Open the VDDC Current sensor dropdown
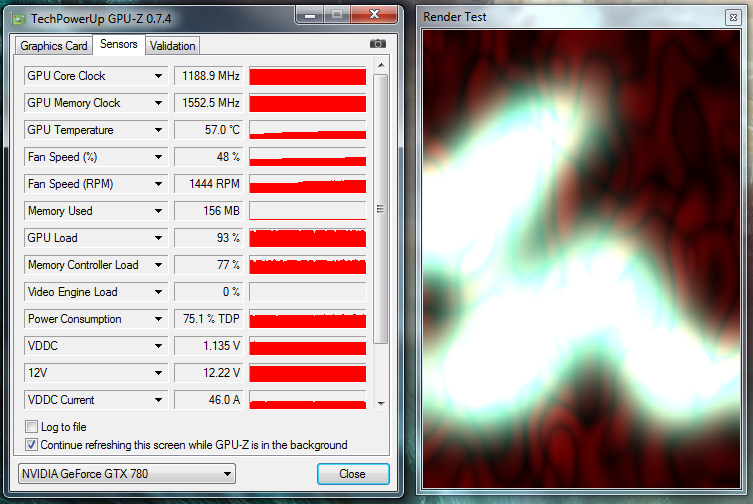753x504 pixels. click(x=158, y=400)
